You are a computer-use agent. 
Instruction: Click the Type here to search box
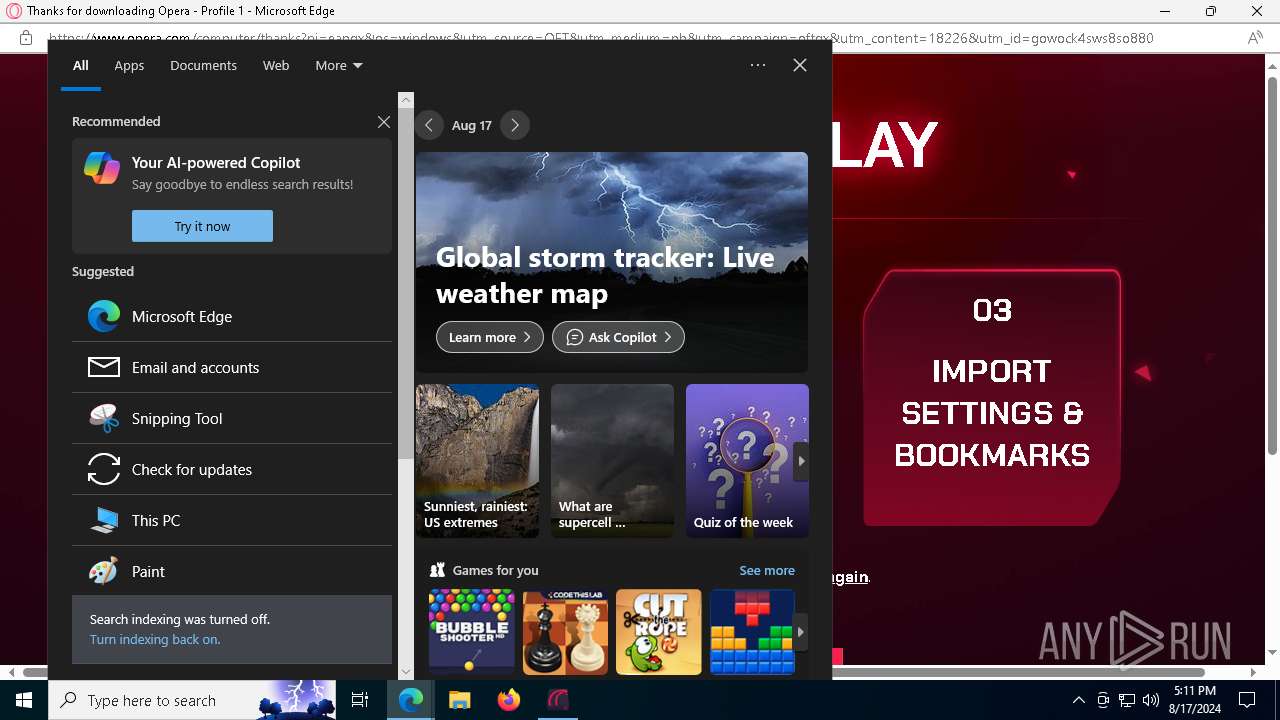point(192,700)
